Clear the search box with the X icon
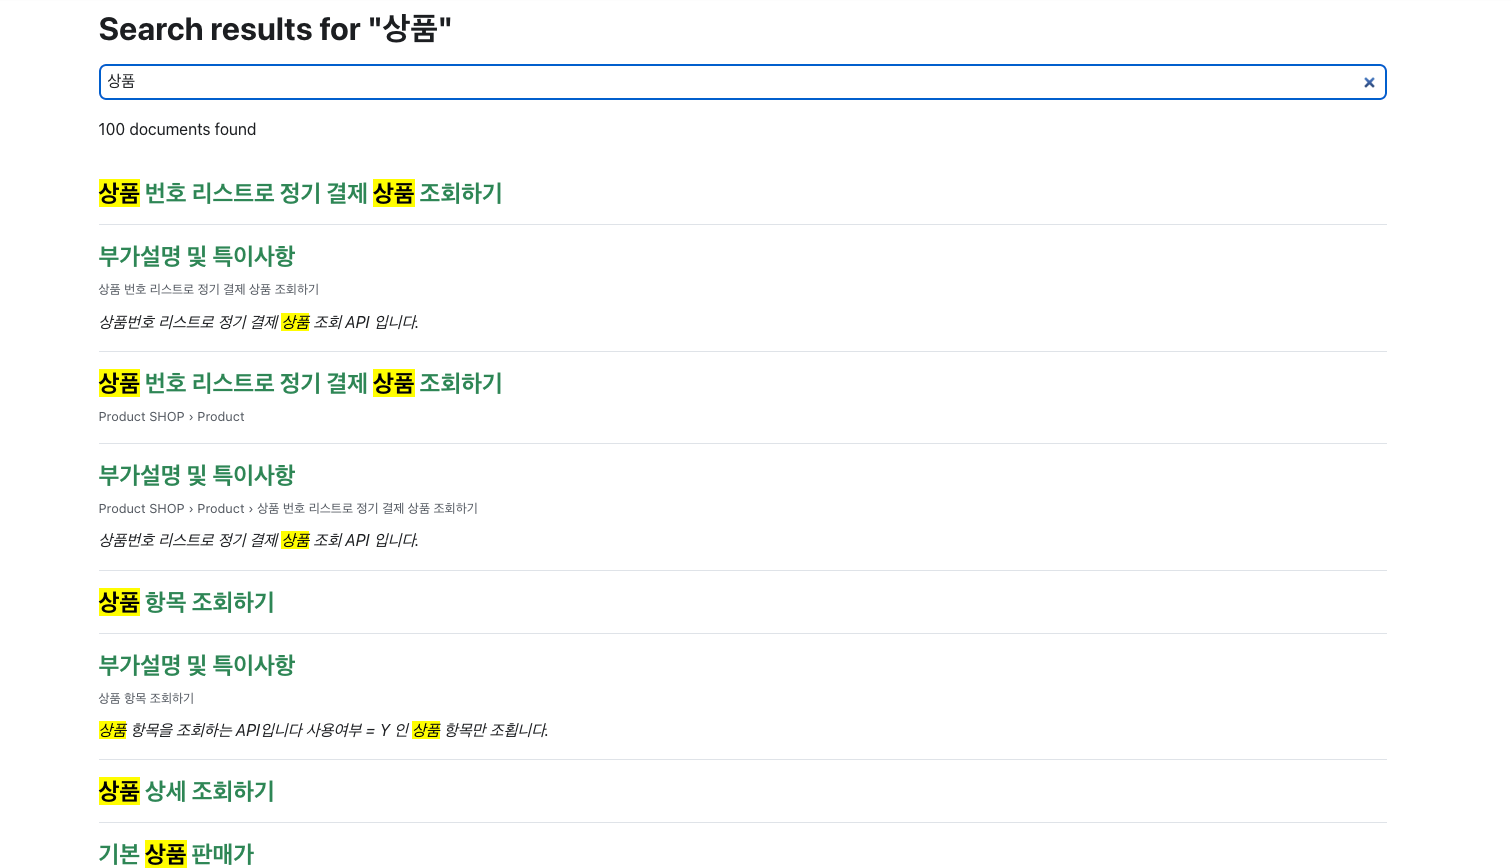Image resolution: width=1511 pixels, height=868 pixels. click(x=1369, y=83)
